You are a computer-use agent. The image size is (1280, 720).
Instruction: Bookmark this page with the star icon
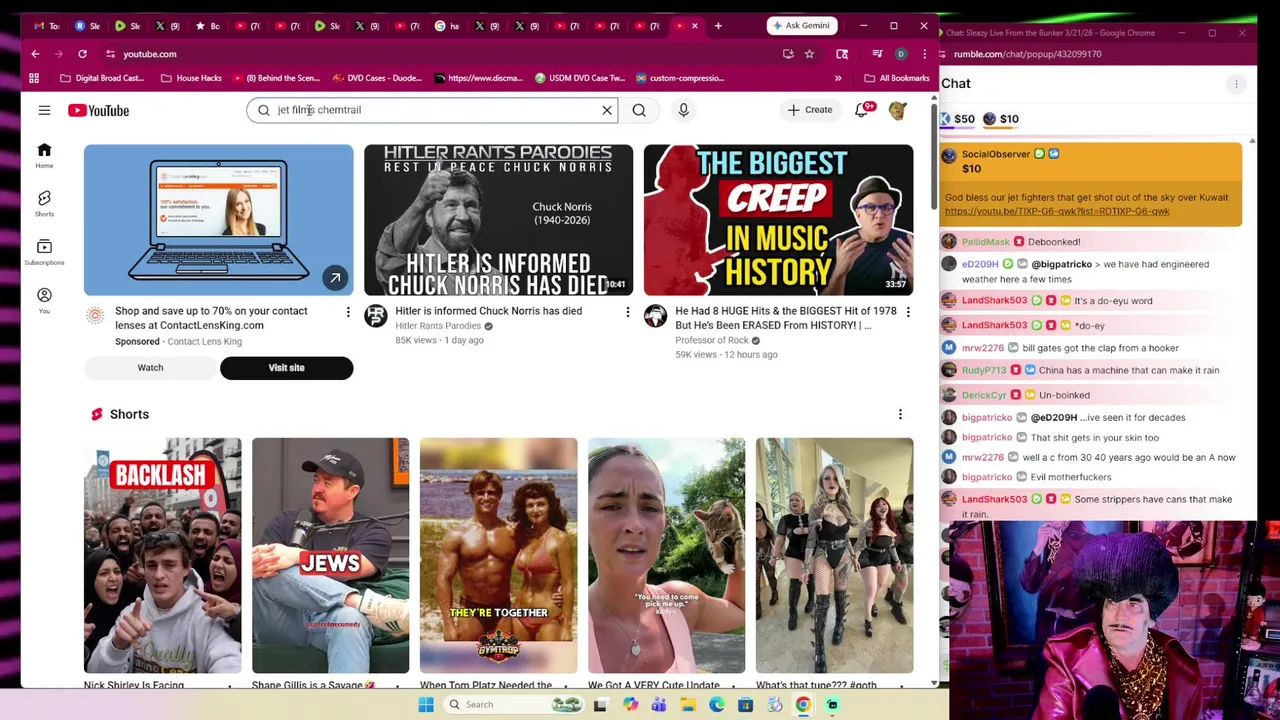coord(809,54)
